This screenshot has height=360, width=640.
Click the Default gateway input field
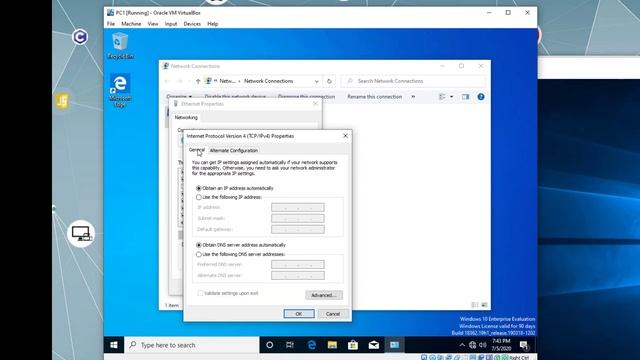(298, 229)
